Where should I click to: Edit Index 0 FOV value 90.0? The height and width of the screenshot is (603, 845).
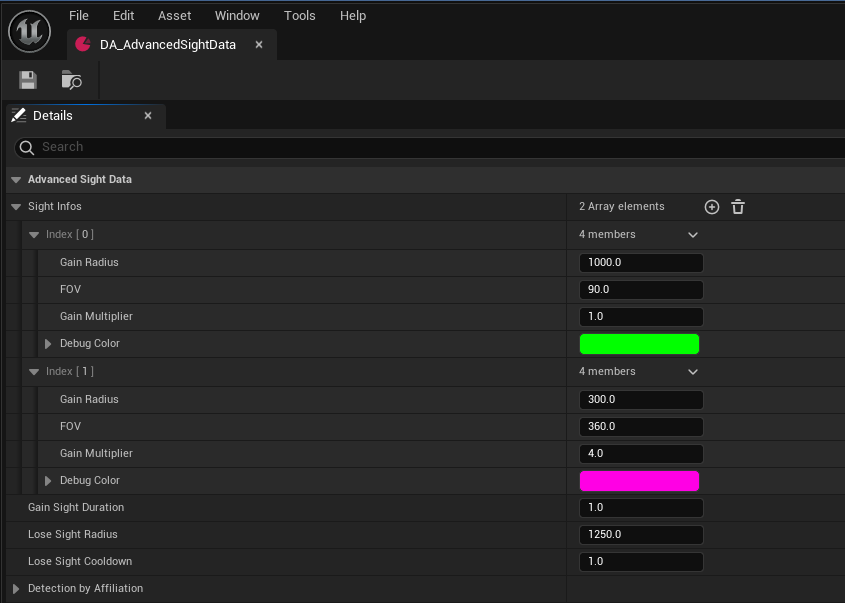[641, 289]
